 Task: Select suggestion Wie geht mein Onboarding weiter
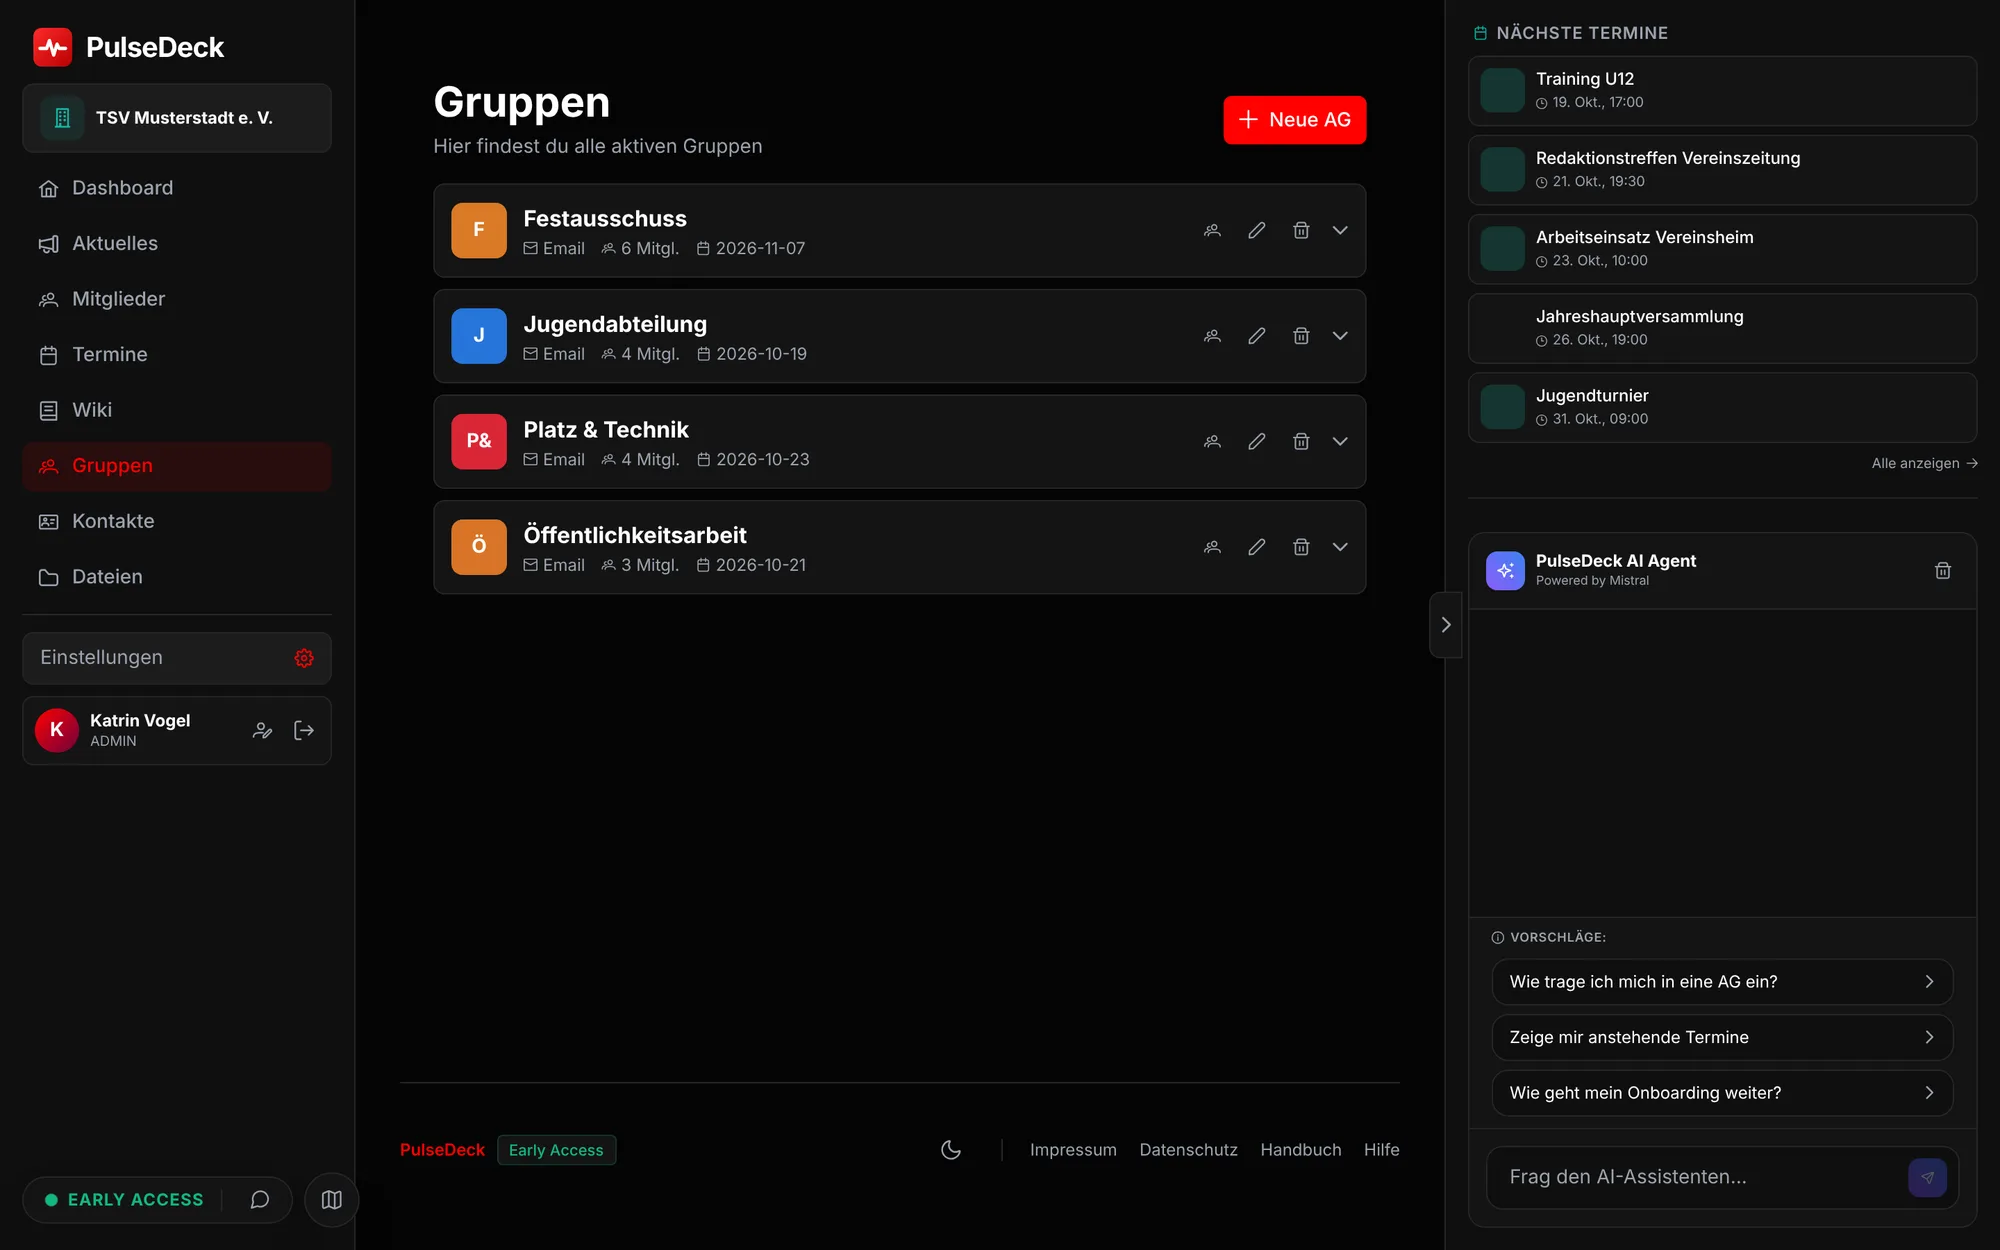[1722, 1093]
